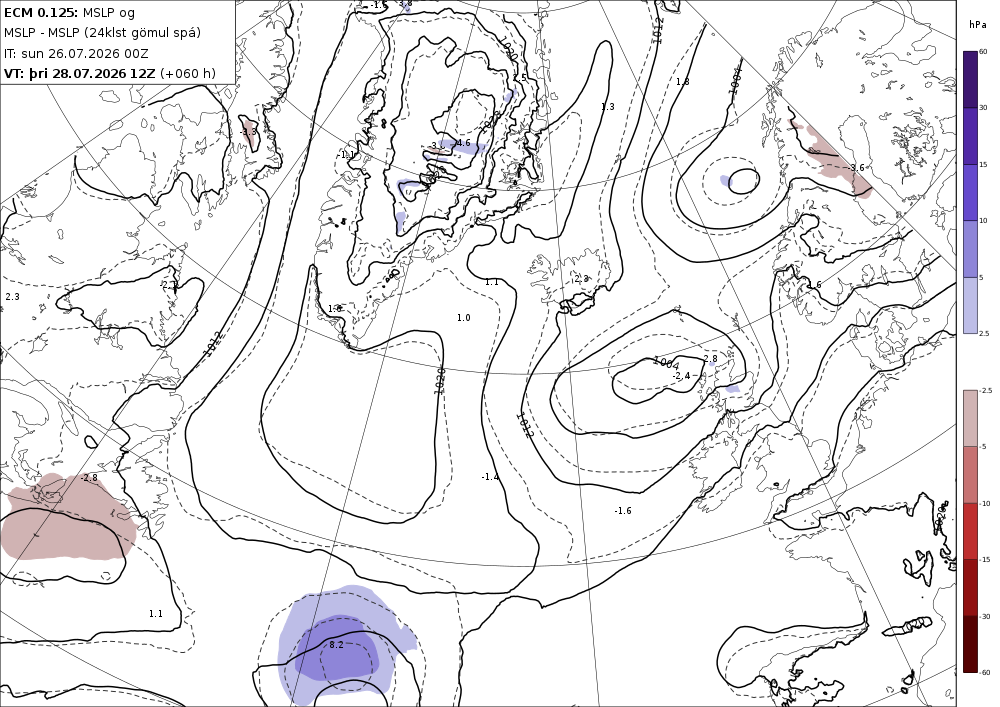Screen dimensions: 1000x707
Task: Click the 'hPa' unit label above legend
Action: tap(977, 25)
